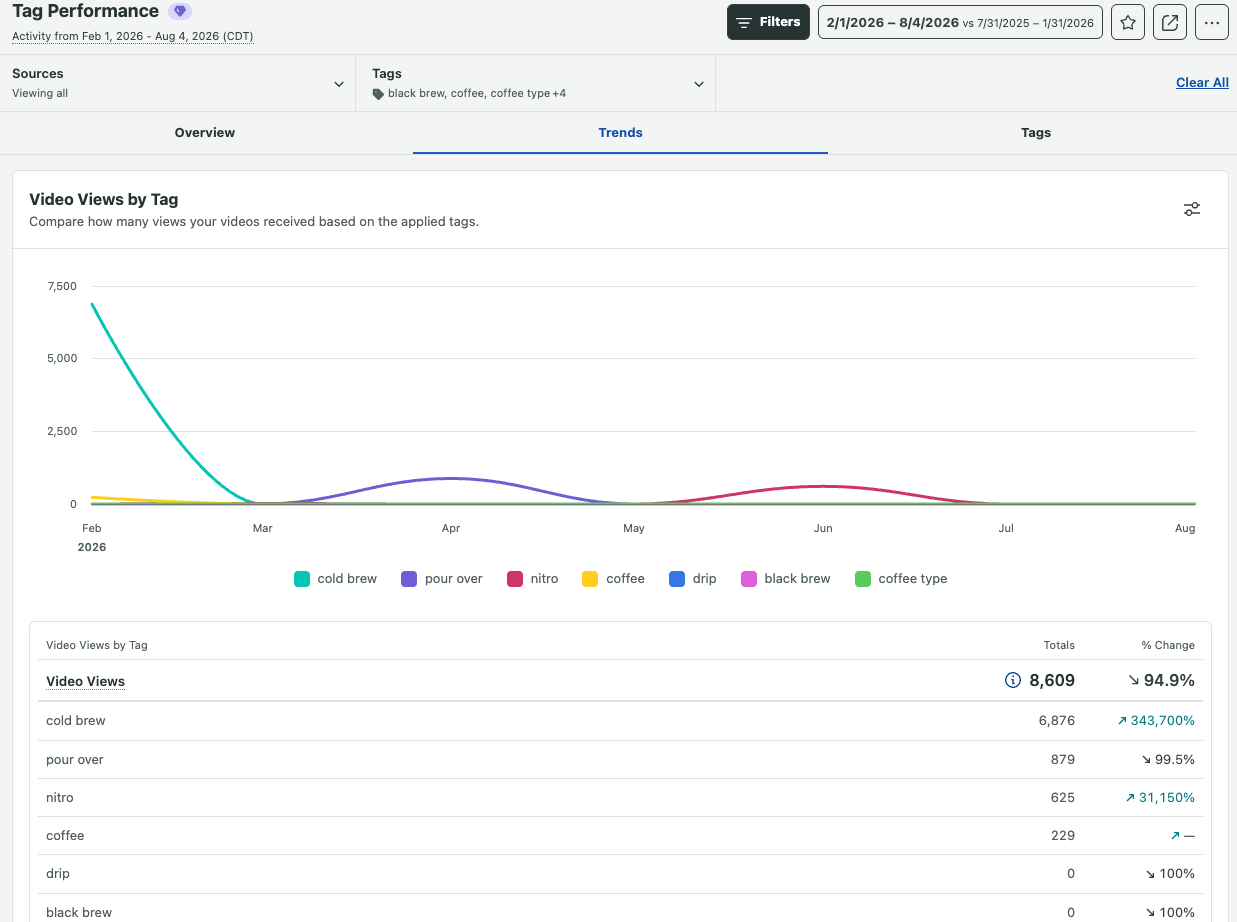This screenshot has height=922, width=1237.
Task: Open the more options ellipsis menu
Action: [x=1212, y=22]
